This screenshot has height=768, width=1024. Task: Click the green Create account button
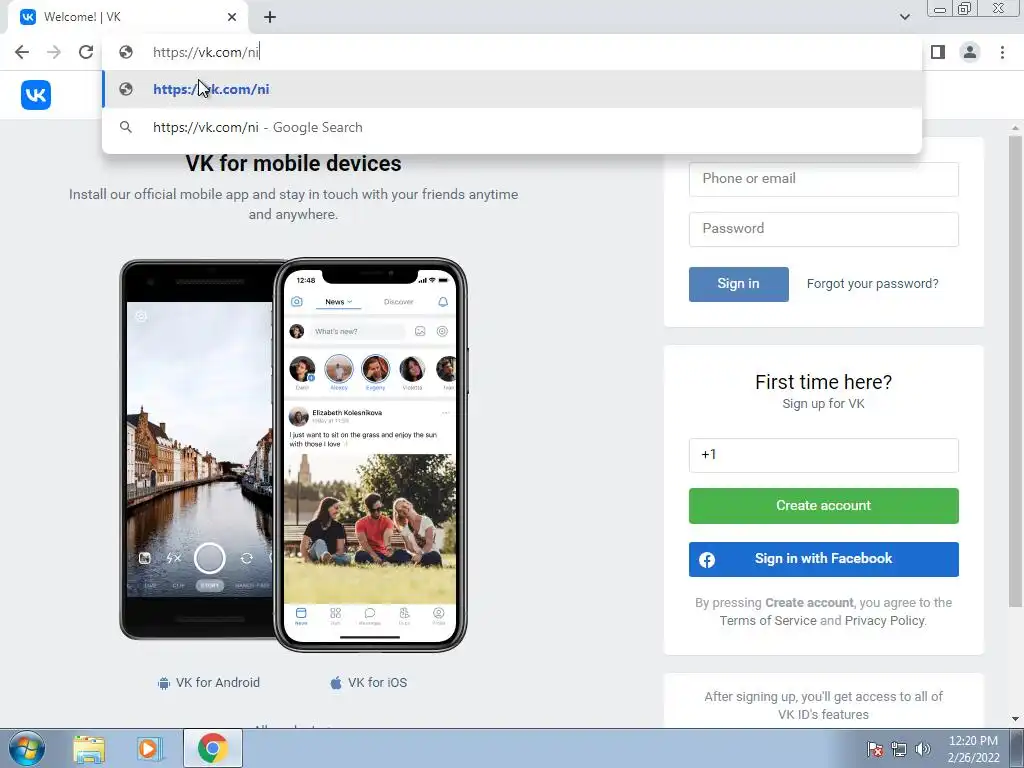tap(824, 505)
